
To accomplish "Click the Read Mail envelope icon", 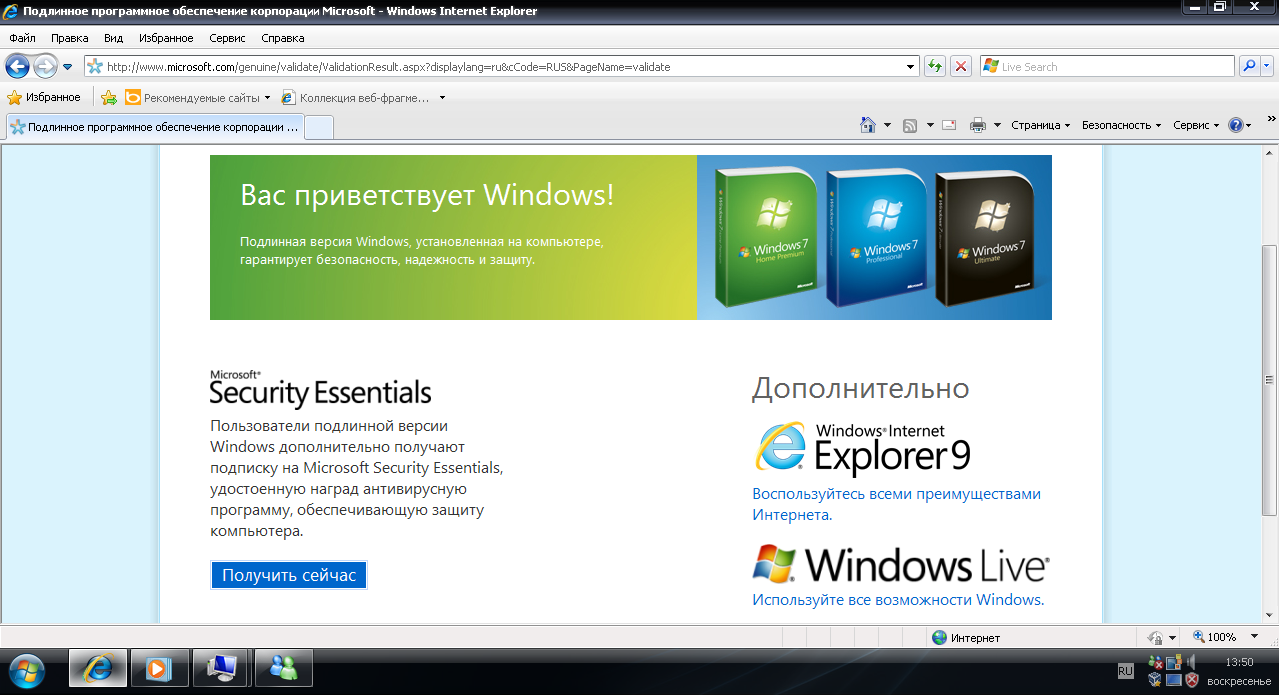I will 949,125.
